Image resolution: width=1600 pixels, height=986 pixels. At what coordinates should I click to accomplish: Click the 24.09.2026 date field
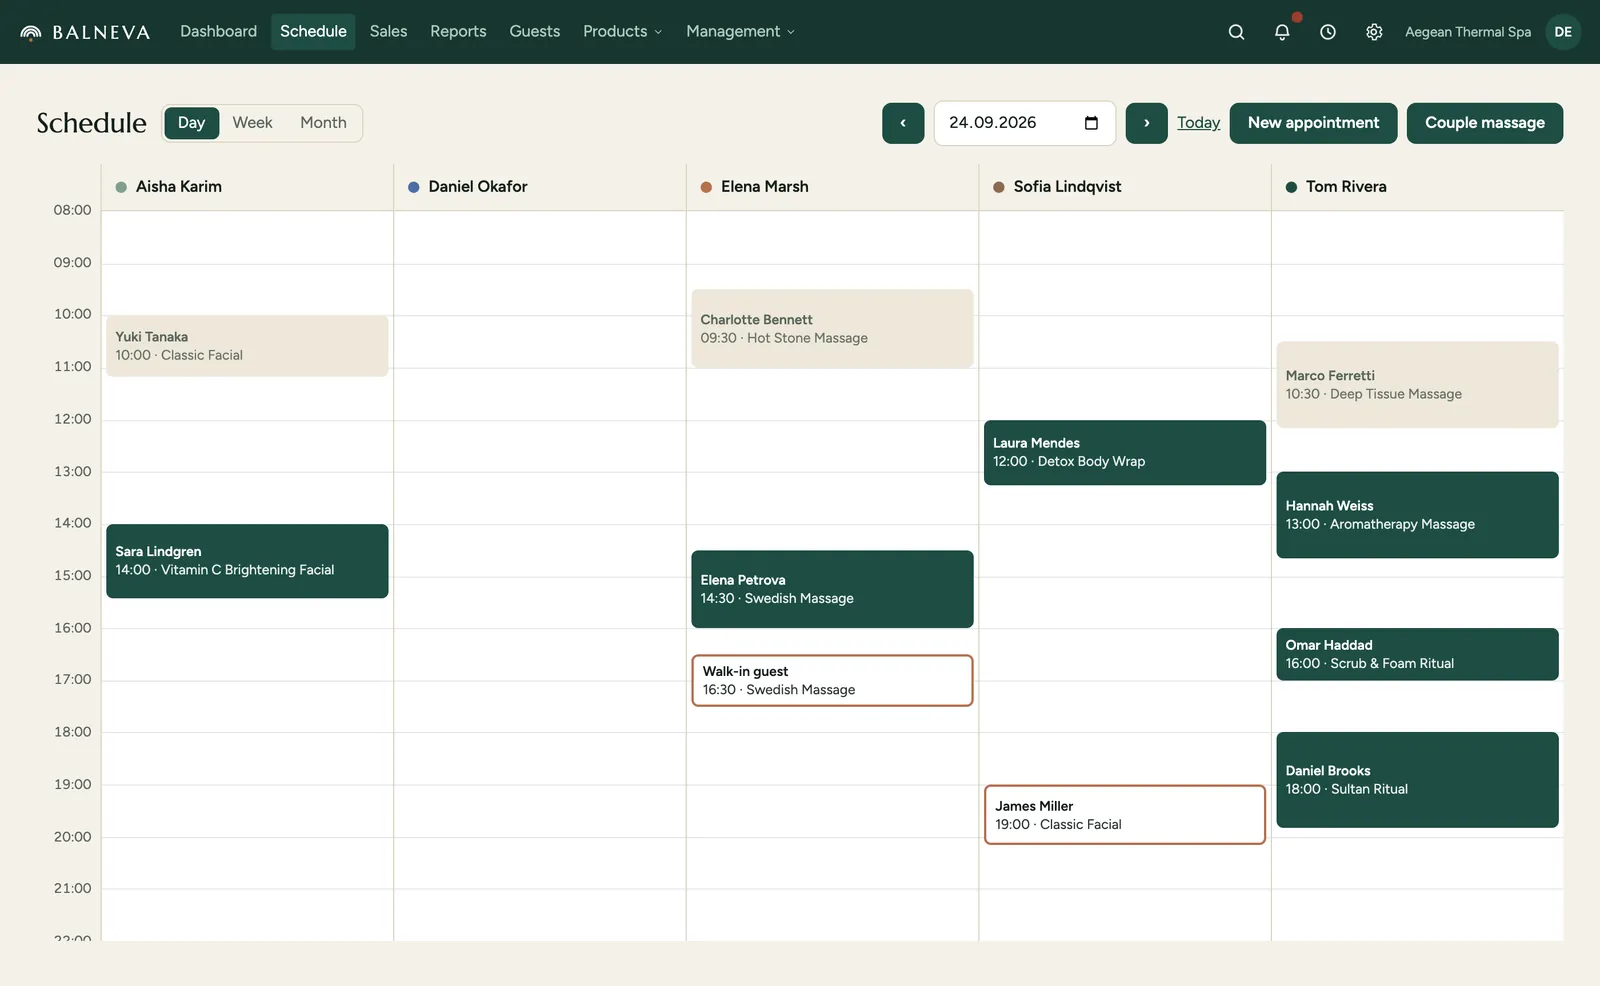(1024, 123)
